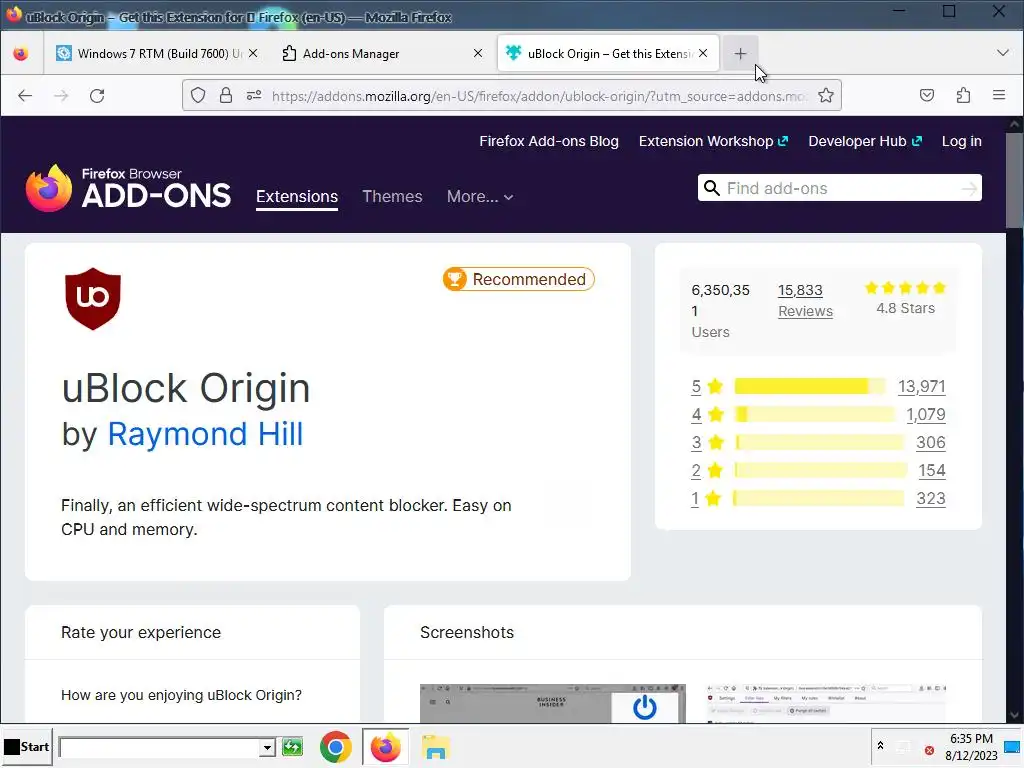The image size is (1024, 768).
Task: Click Log in
Action: 961,141
